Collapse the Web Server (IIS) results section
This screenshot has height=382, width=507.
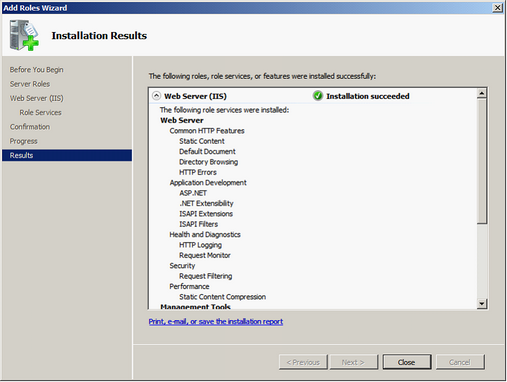pyautogui.click(x=156, y=96)
